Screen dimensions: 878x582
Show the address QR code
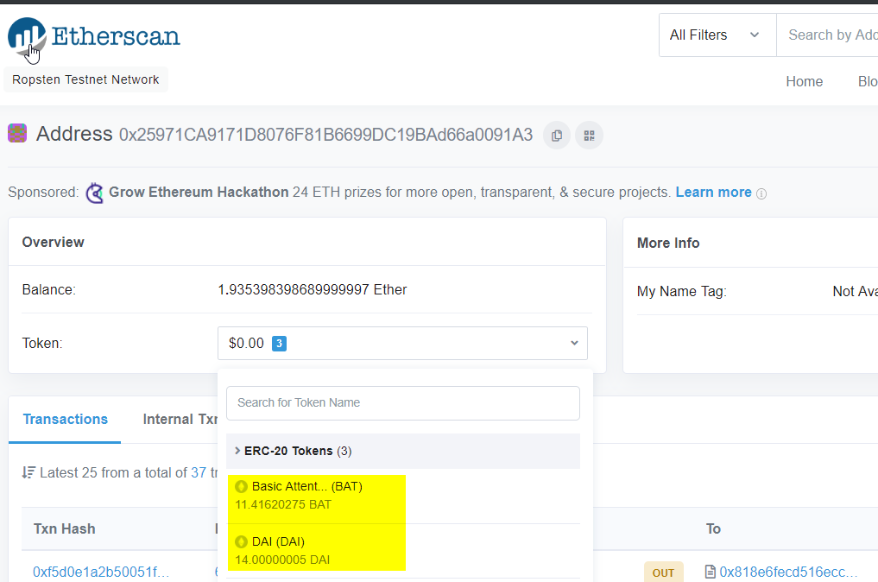[x=589, y=135]
